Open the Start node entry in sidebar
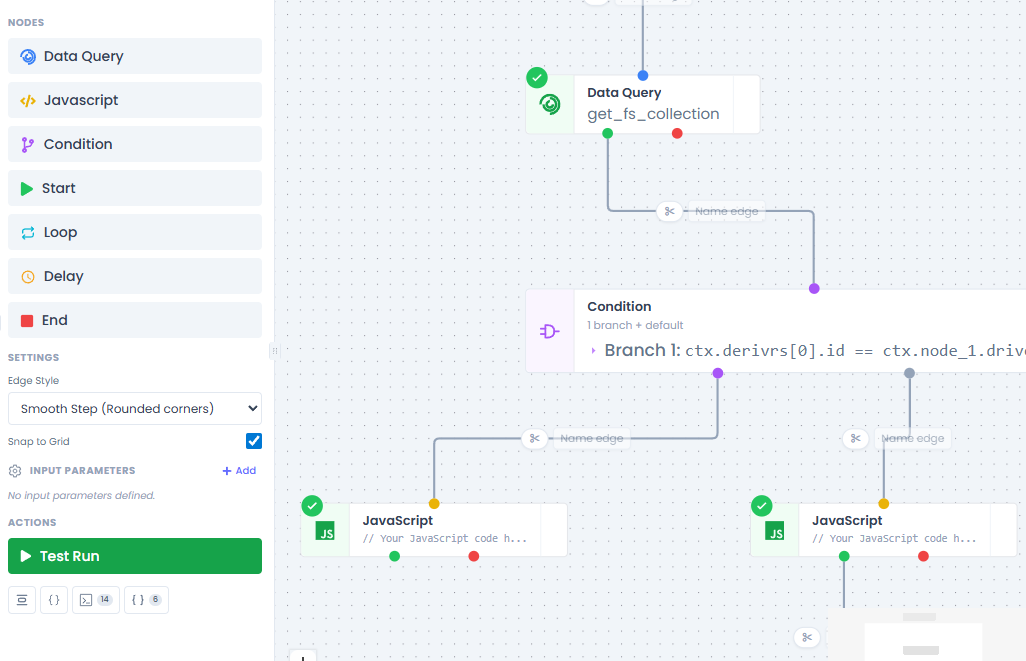1026x661 pixels. [135, 188]
